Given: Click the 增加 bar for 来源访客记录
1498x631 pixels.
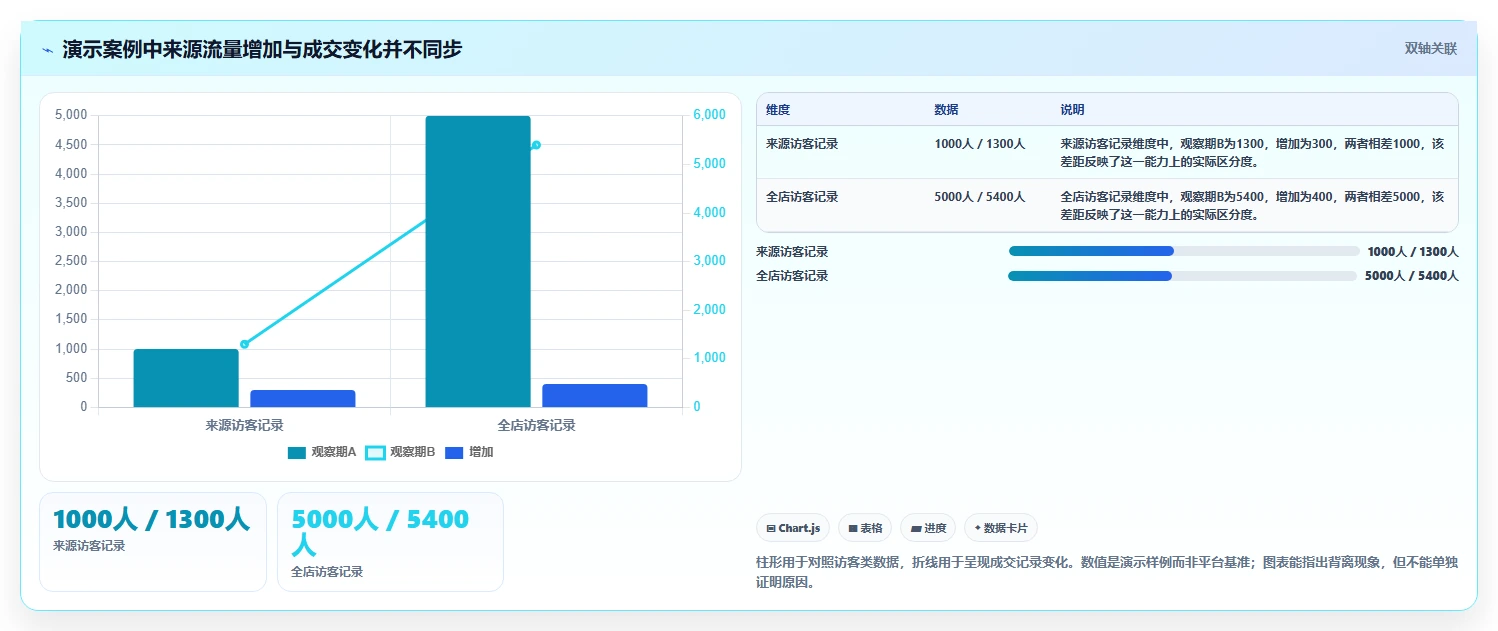Looking at the screenshot, I should (303, 399).
